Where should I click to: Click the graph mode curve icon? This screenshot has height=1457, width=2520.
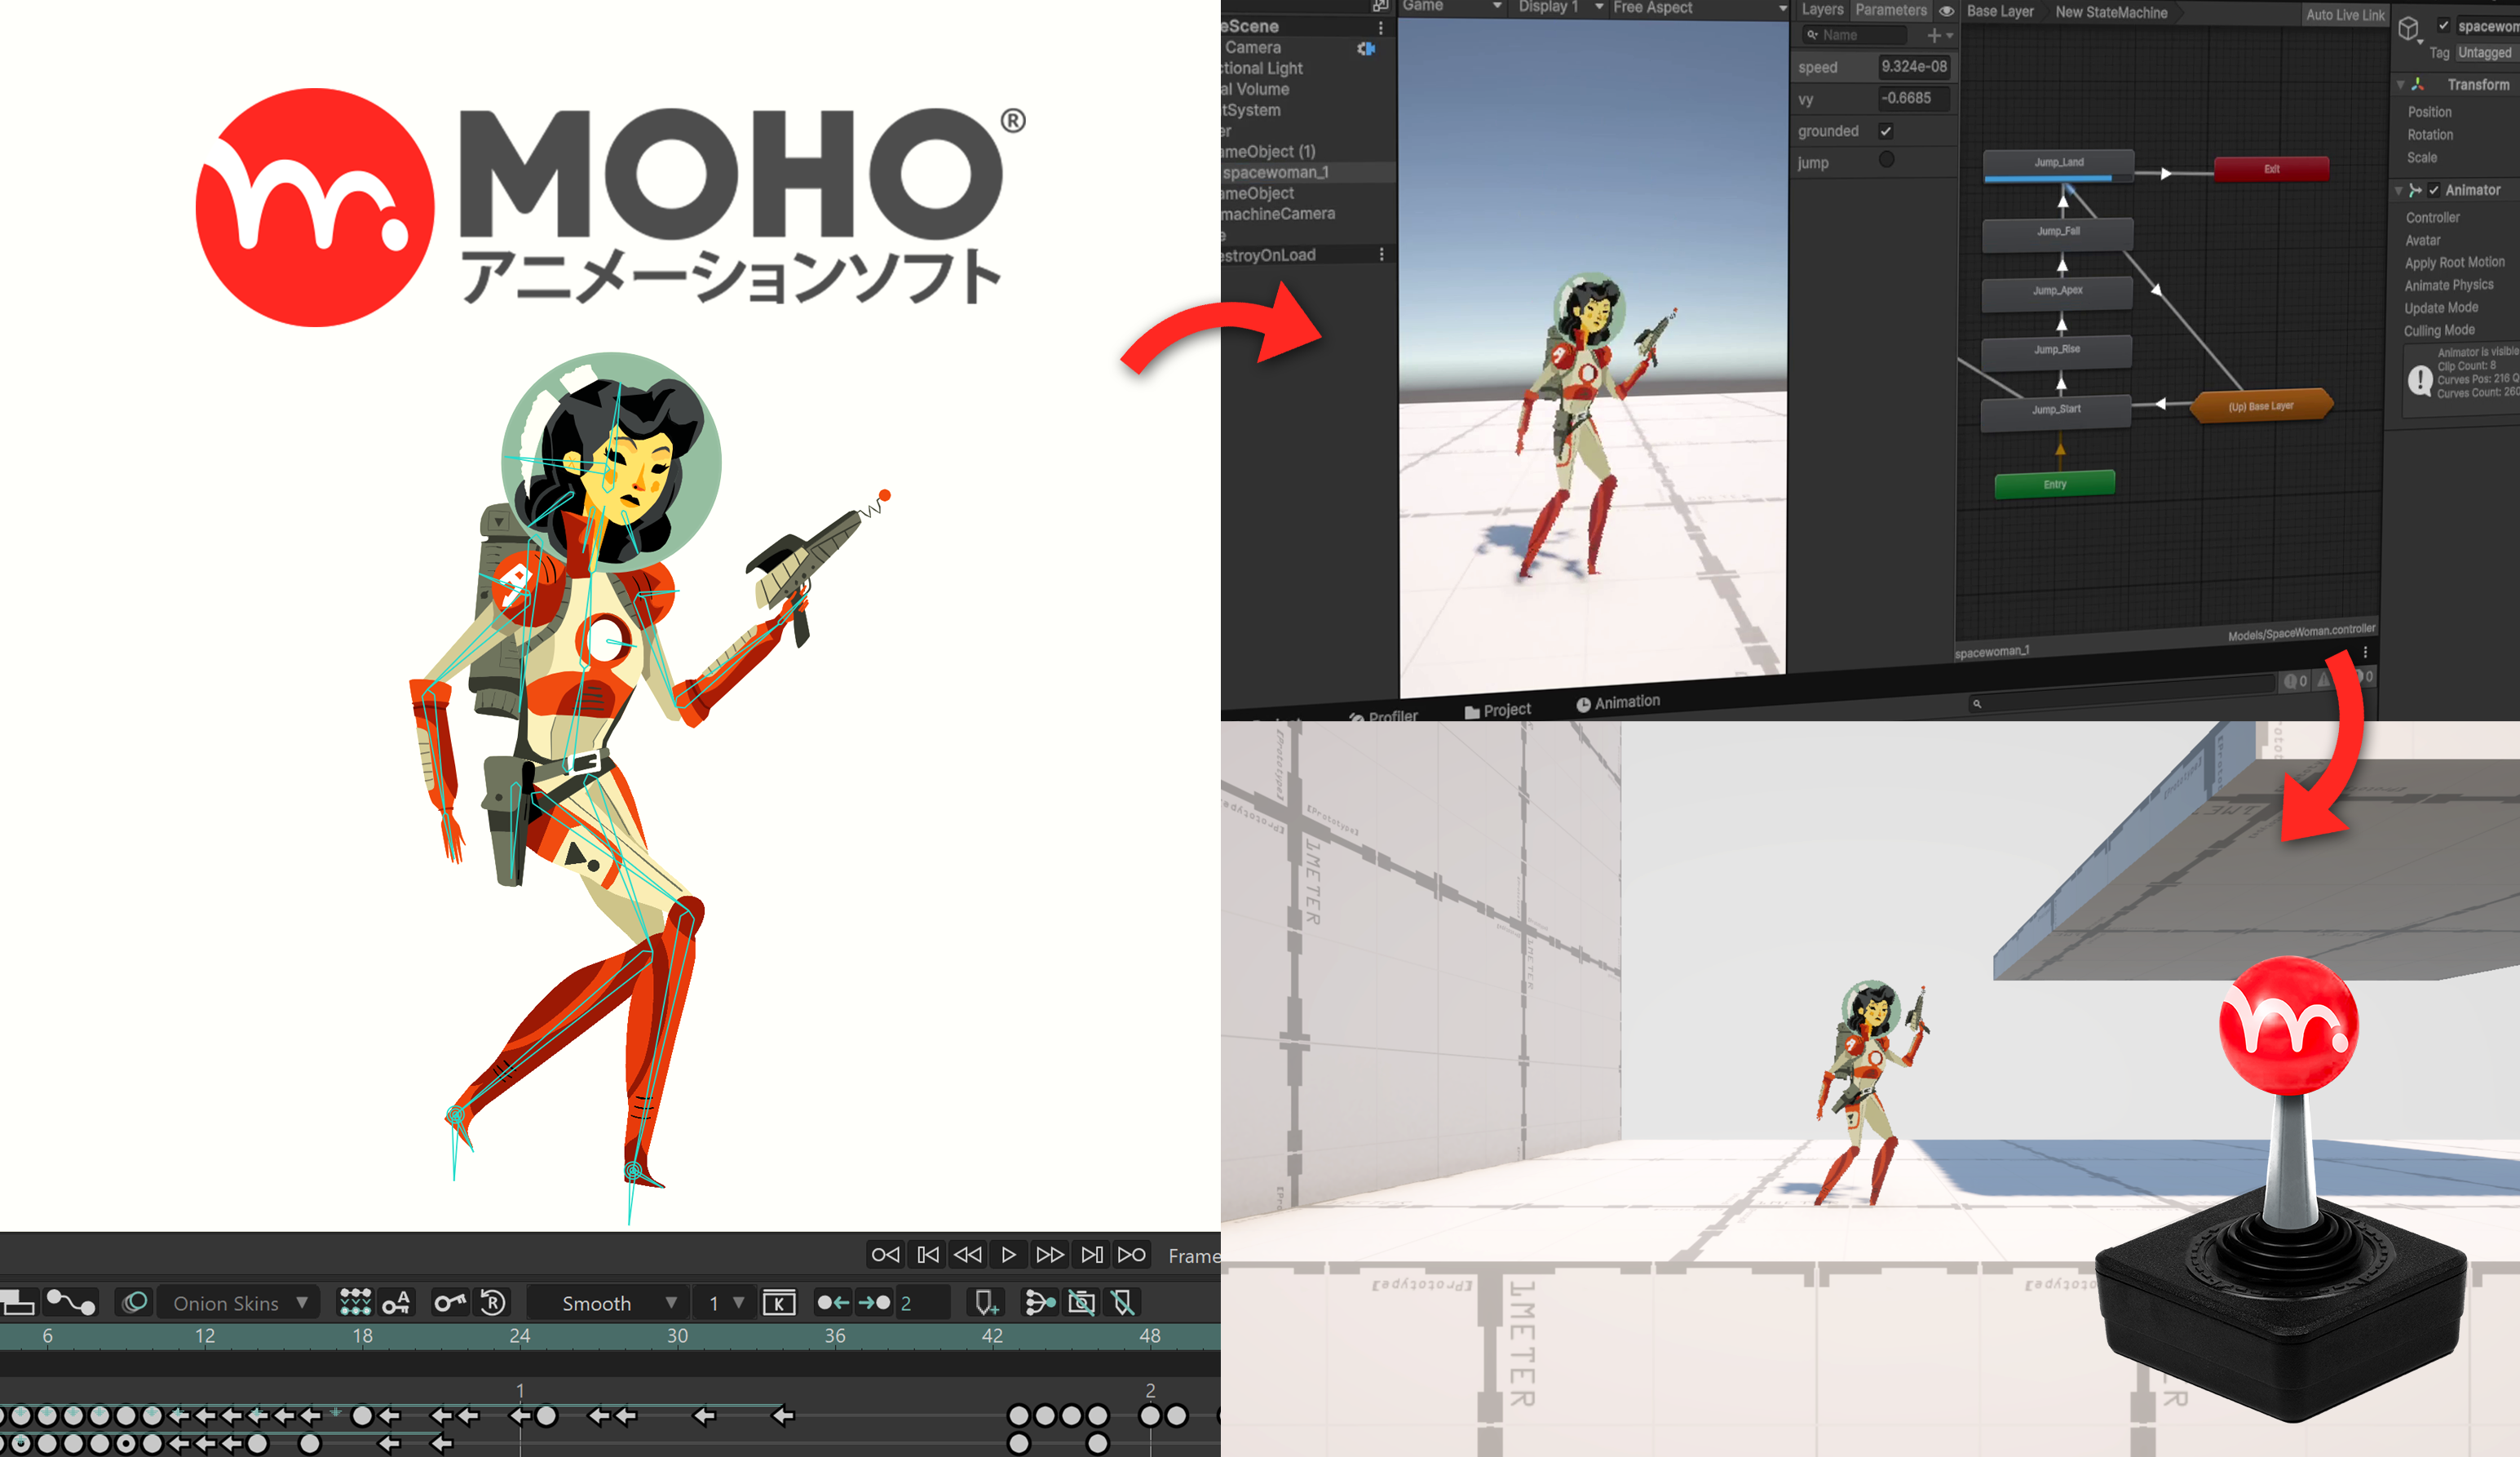tap(71, 1302)
